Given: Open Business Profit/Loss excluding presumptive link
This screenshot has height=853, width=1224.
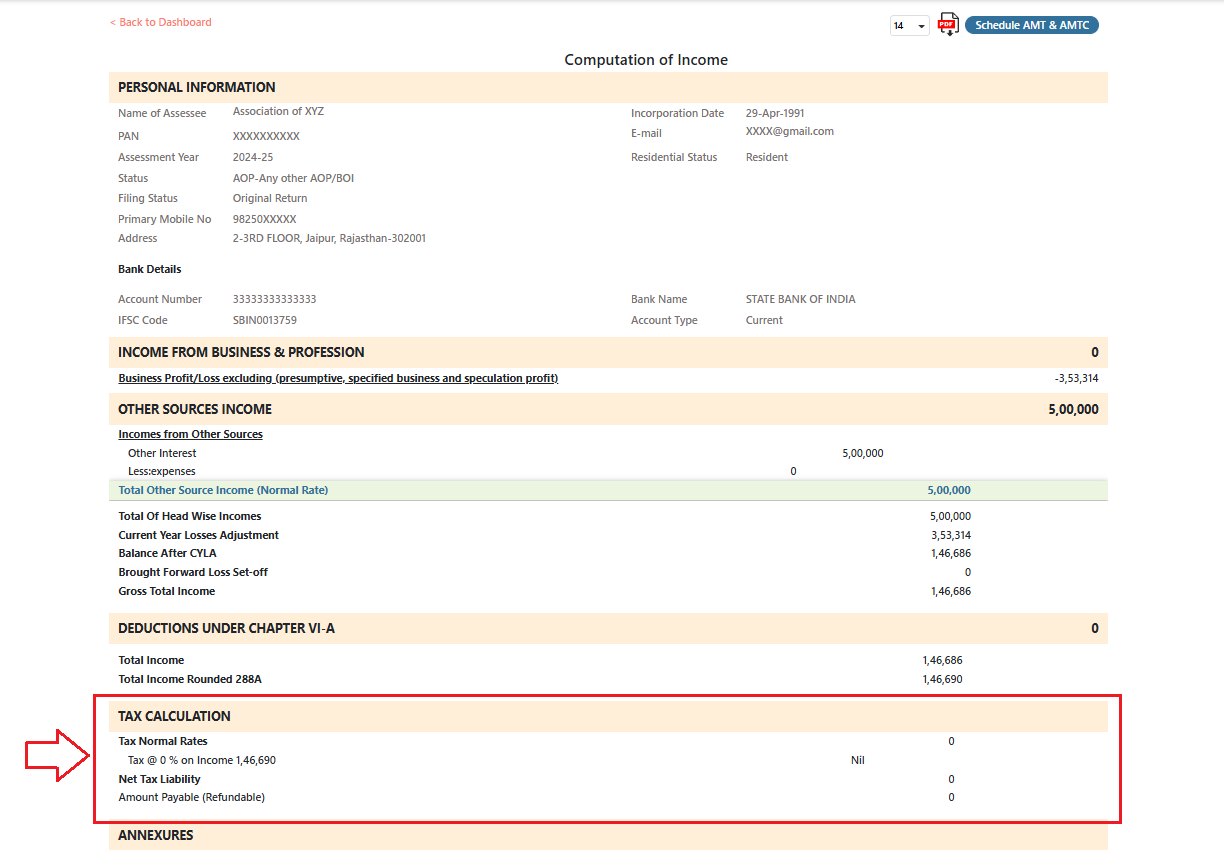Looking at the screenshot, I should [338, 378].
